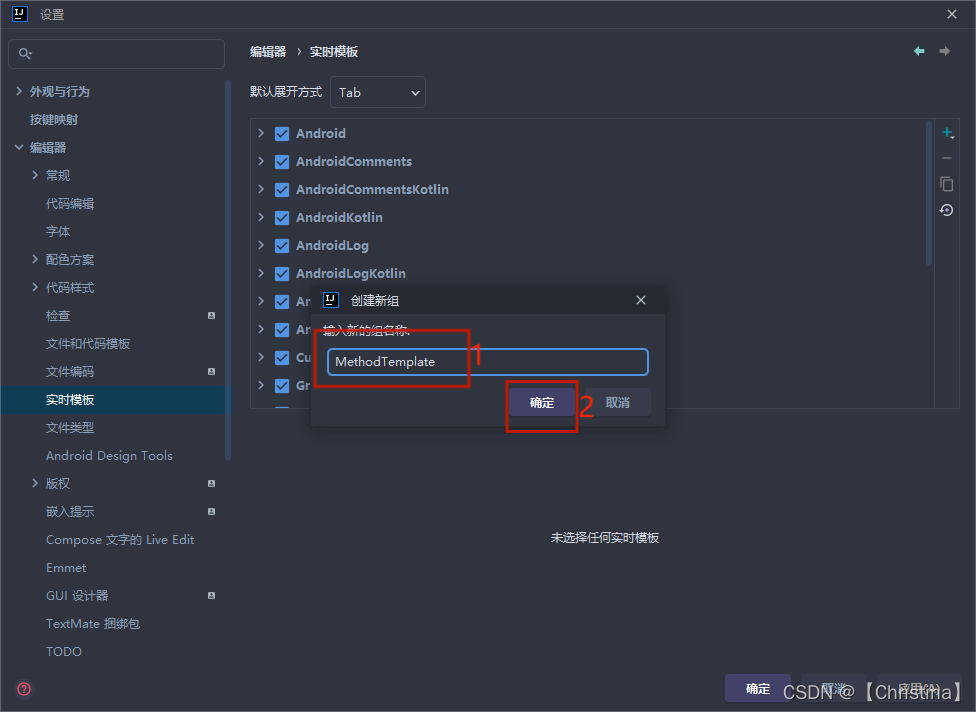976x712 pixels.
Task: Navigate back using the teal left arrow
Action: 919,51
